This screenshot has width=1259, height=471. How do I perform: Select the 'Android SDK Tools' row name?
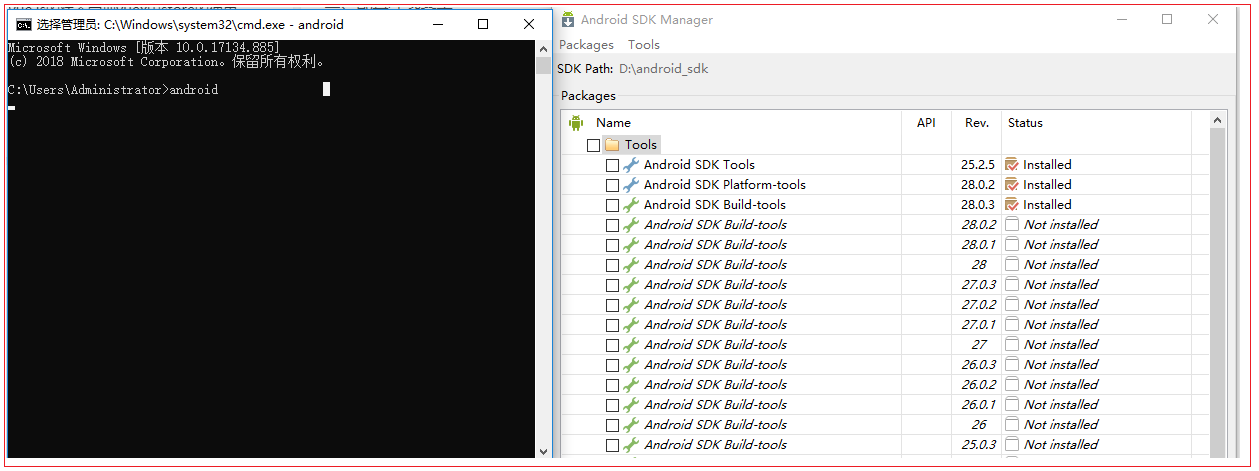tap(699, 165)
